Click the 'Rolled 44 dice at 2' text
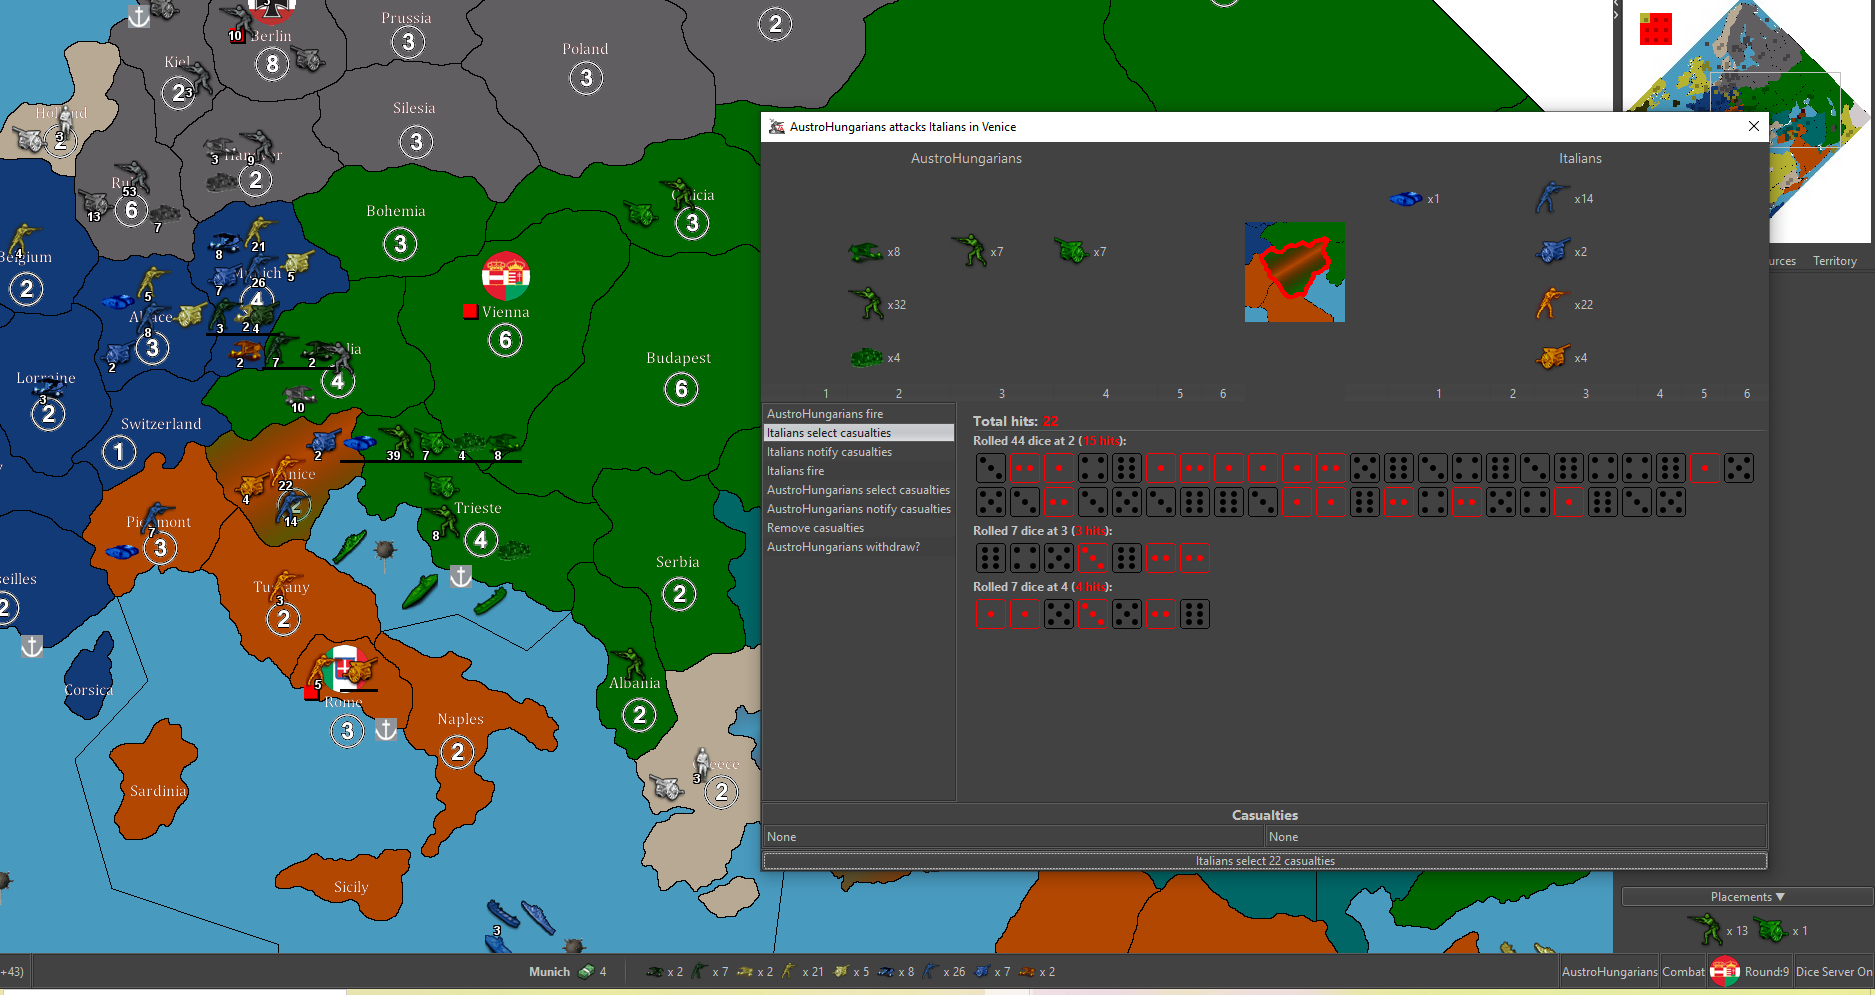Viewport: 1875px width, 995px height. 1049,441
